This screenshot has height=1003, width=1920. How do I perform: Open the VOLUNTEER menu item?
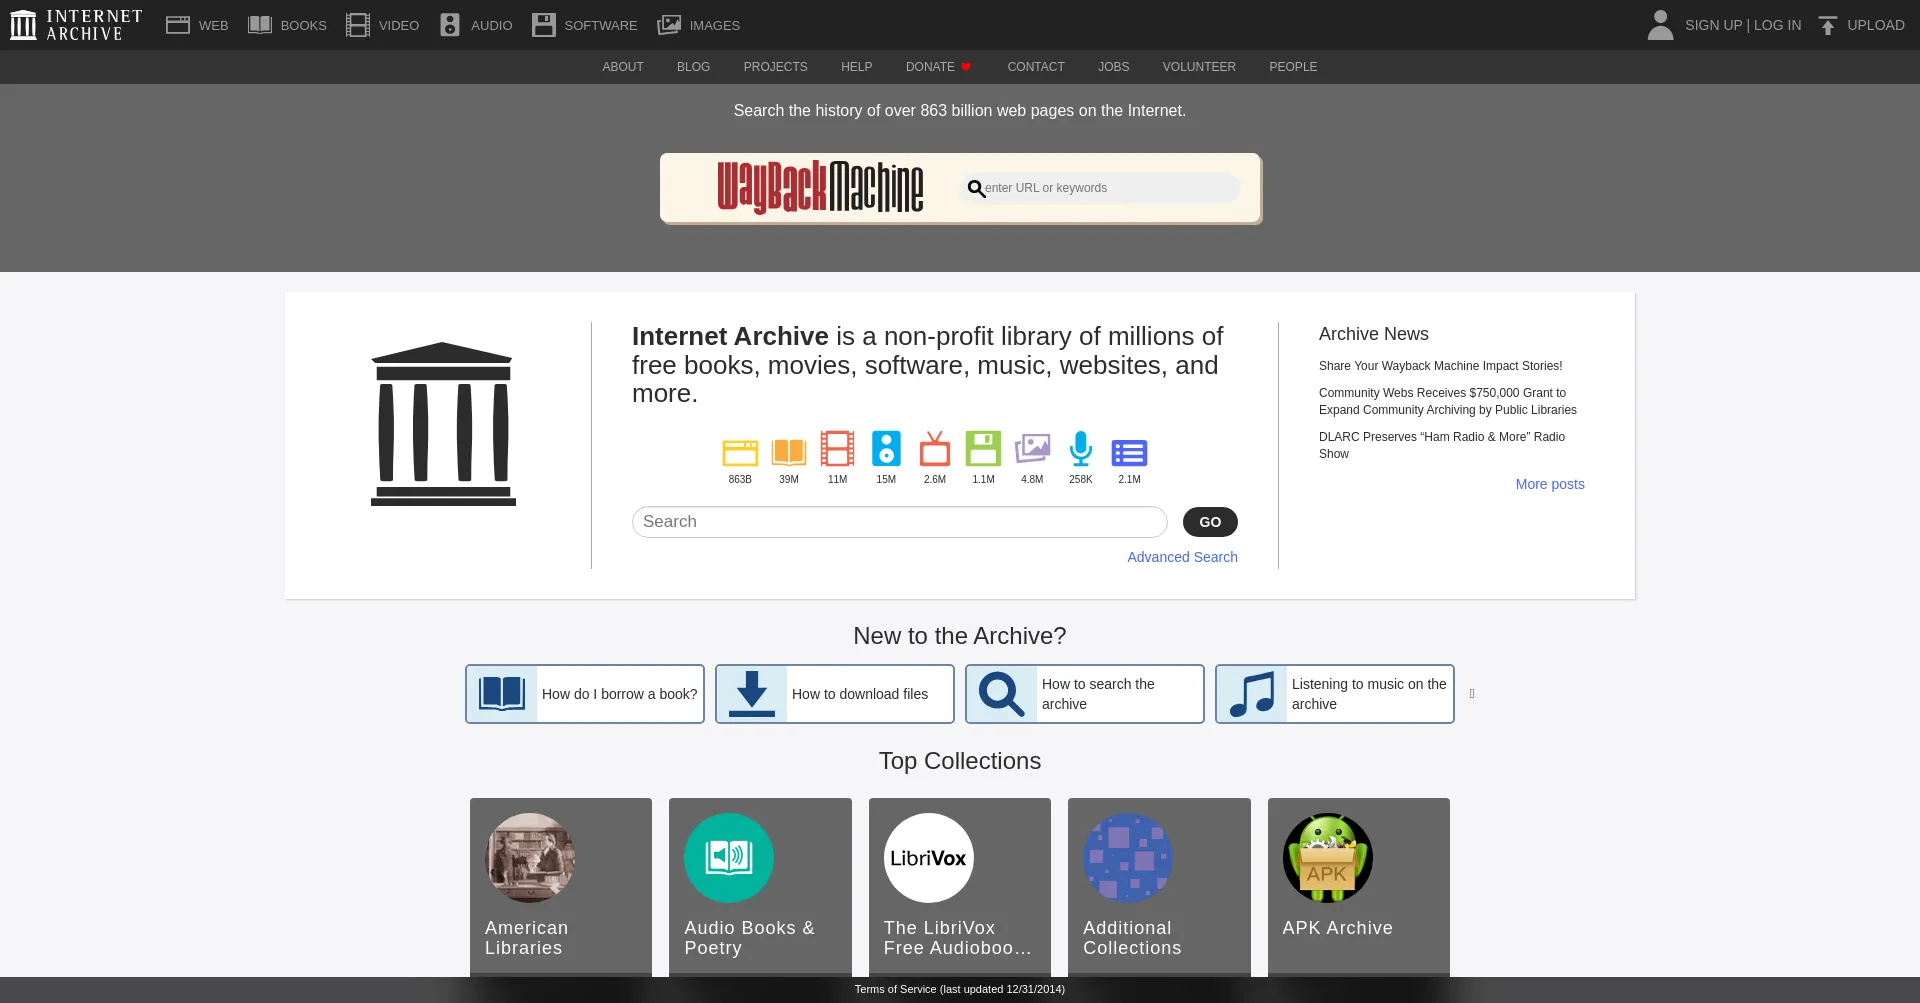tap(1199, 67)
